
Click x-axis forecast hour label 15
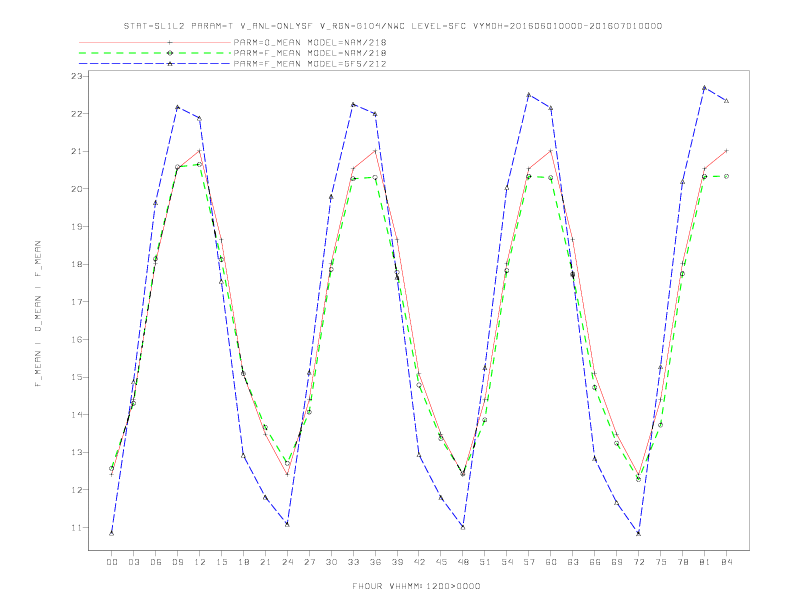click(221, 562)
